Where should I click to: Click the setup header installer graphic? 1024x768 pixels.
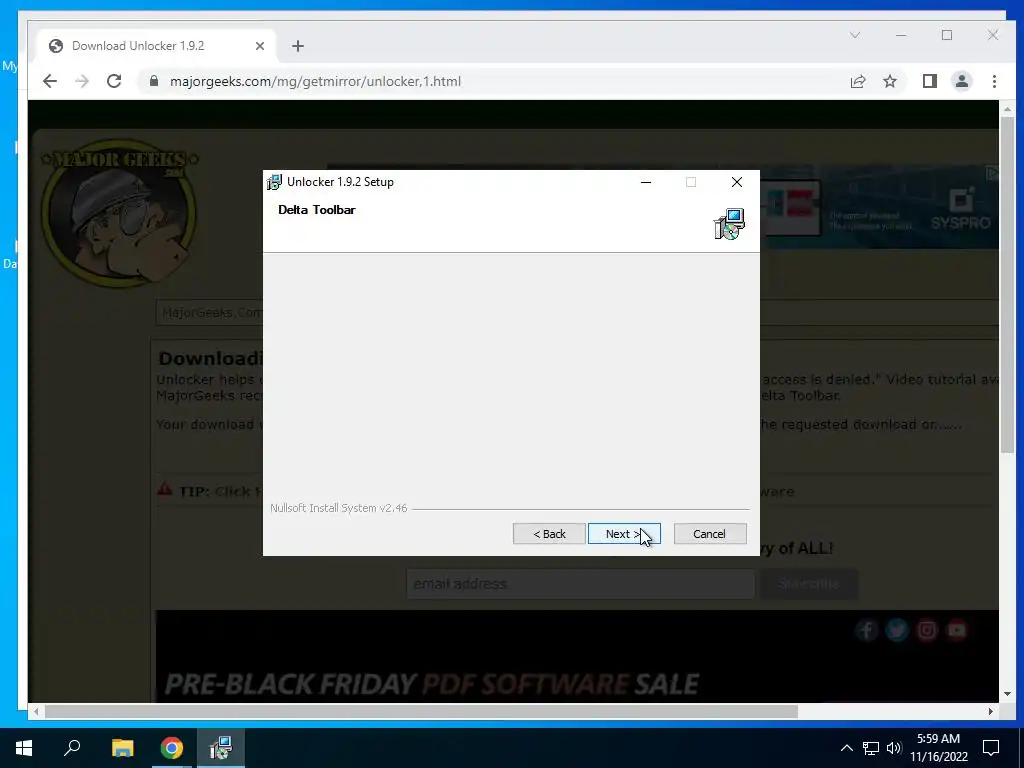pyautogui.click(x=729, y=224)
